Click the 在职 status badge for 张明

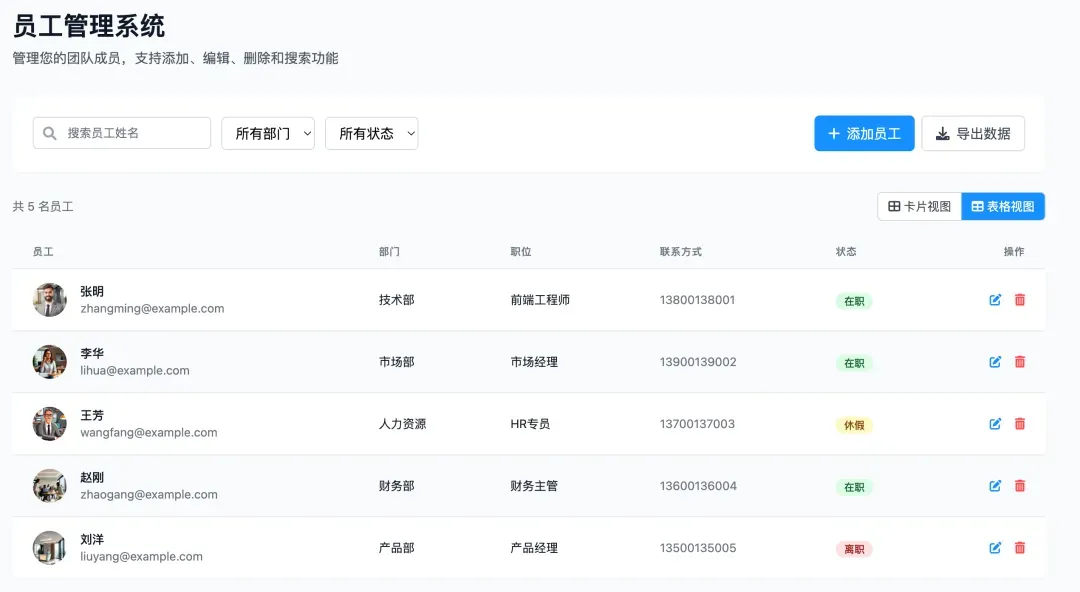point(854,301)
